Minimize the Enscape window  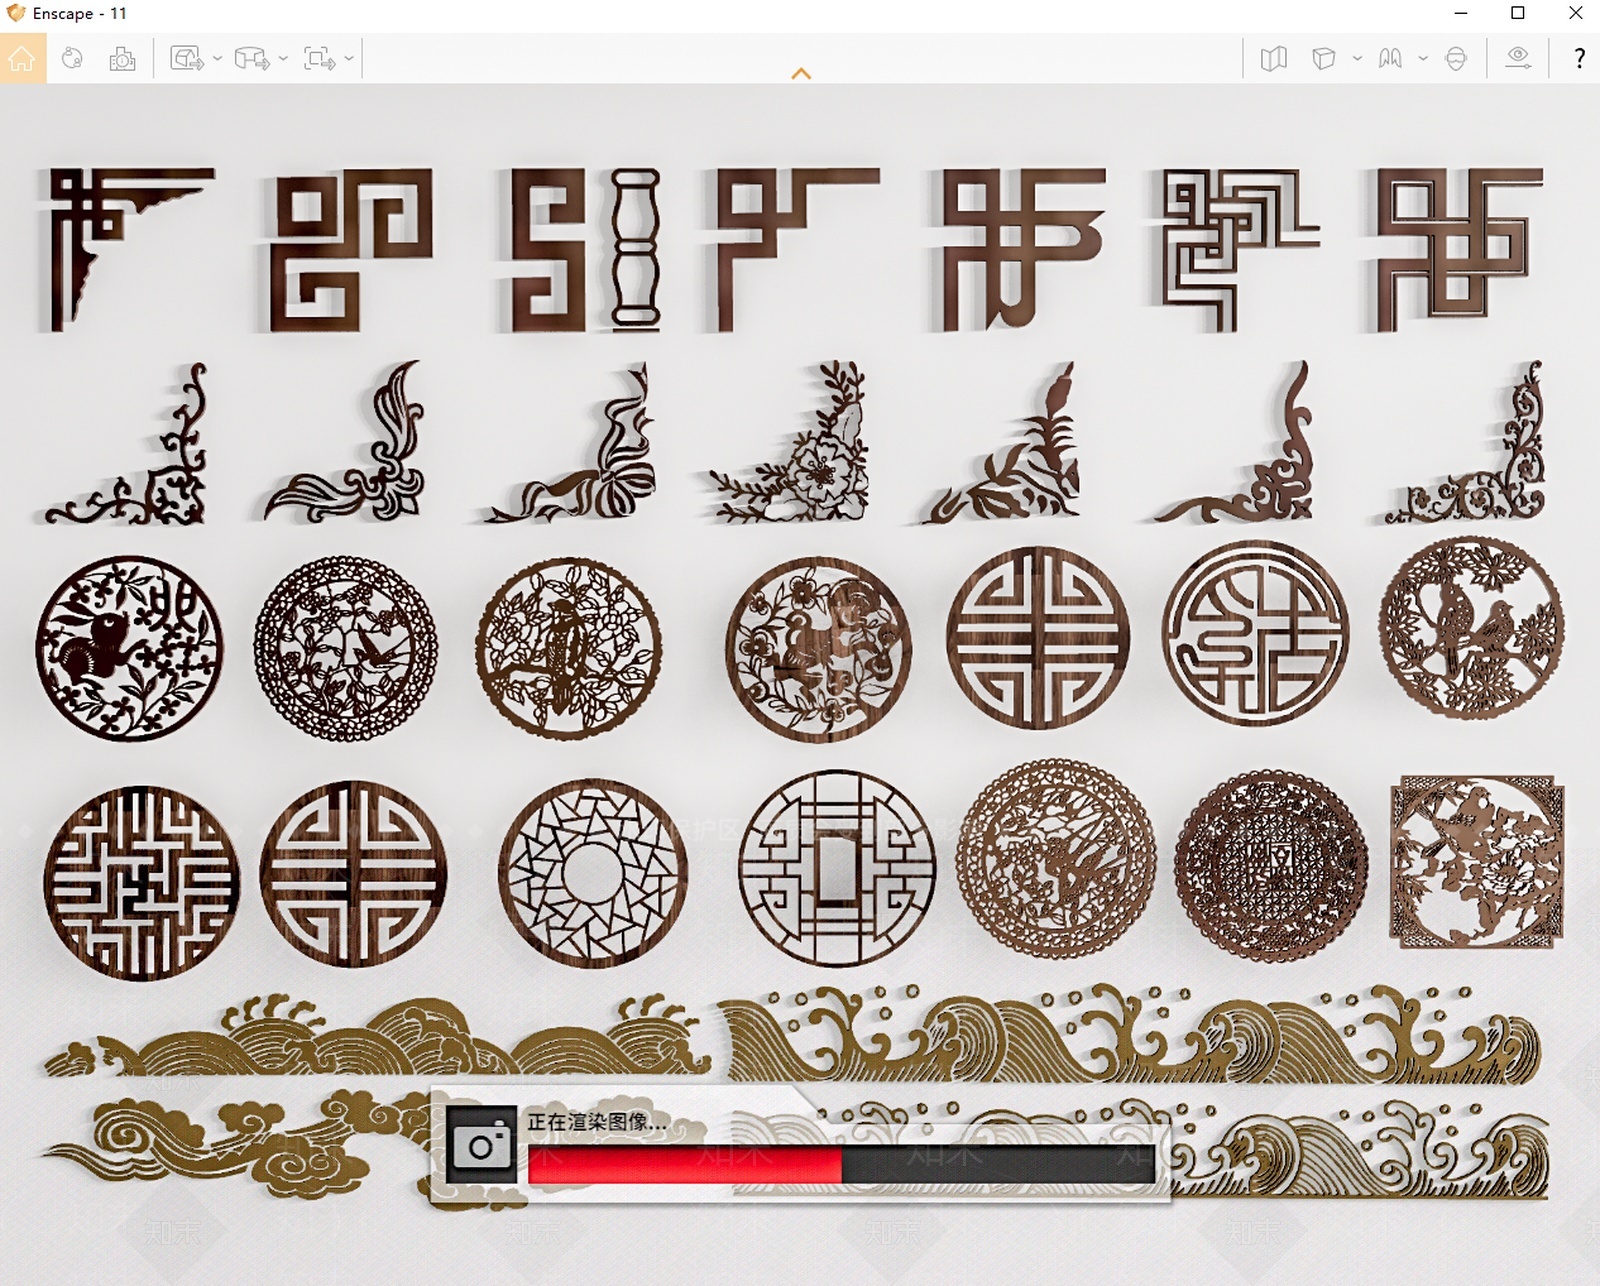point(1461,13)
